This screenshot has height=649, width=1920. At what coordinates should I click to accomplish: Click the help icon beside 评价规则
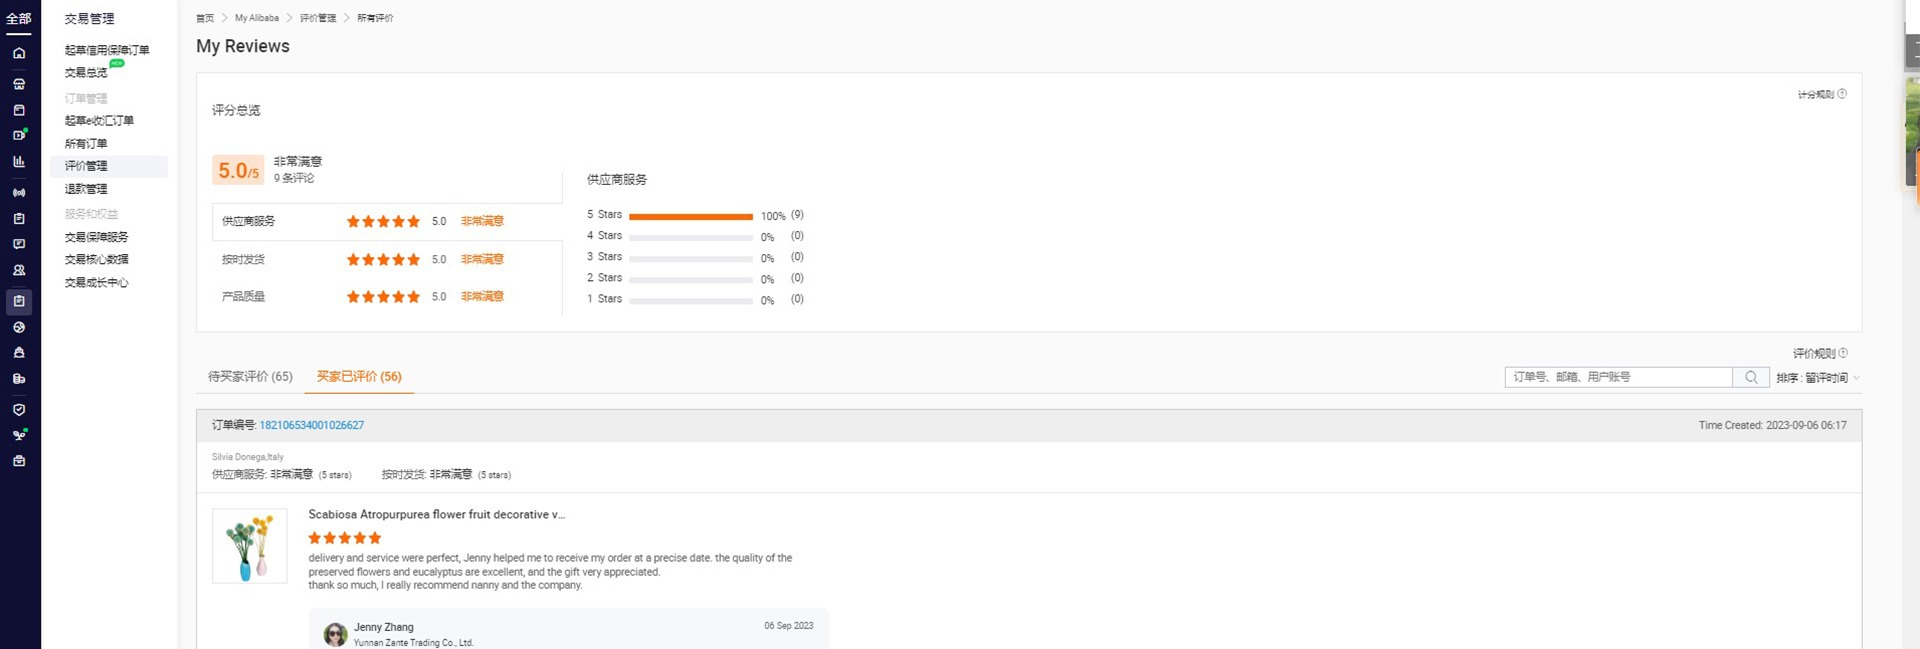coord(1843,353)
